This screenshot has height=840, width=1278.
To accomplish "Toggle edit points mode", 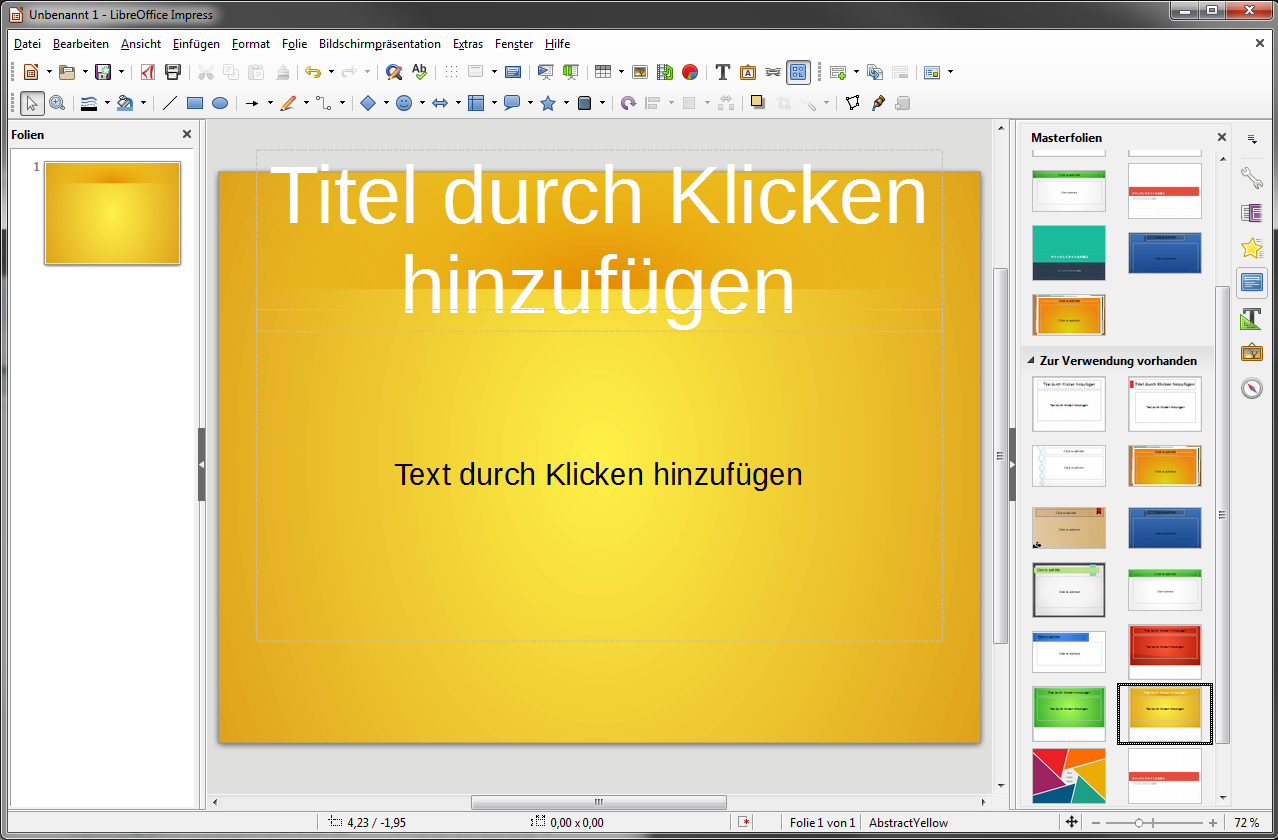I will pos(853,103).
